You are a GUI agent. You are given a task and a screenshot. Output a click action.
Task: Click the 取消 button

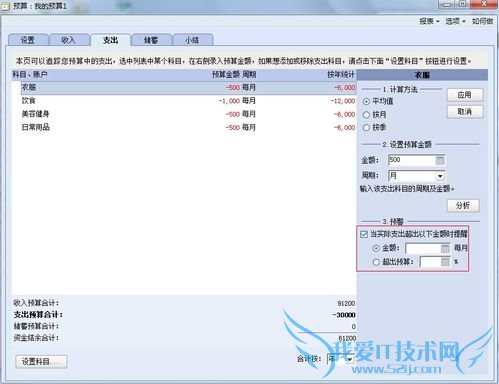tap(465, 112)
